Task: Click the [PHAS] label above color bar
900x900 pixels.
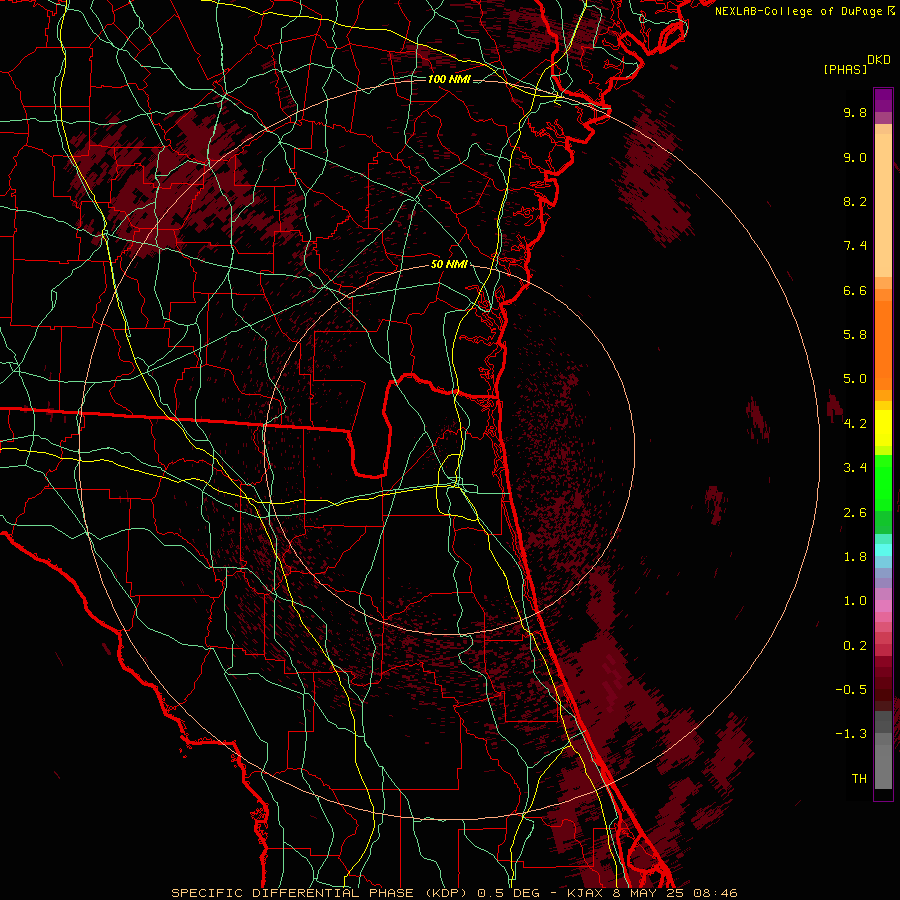Action: click(x=845, y=69)
